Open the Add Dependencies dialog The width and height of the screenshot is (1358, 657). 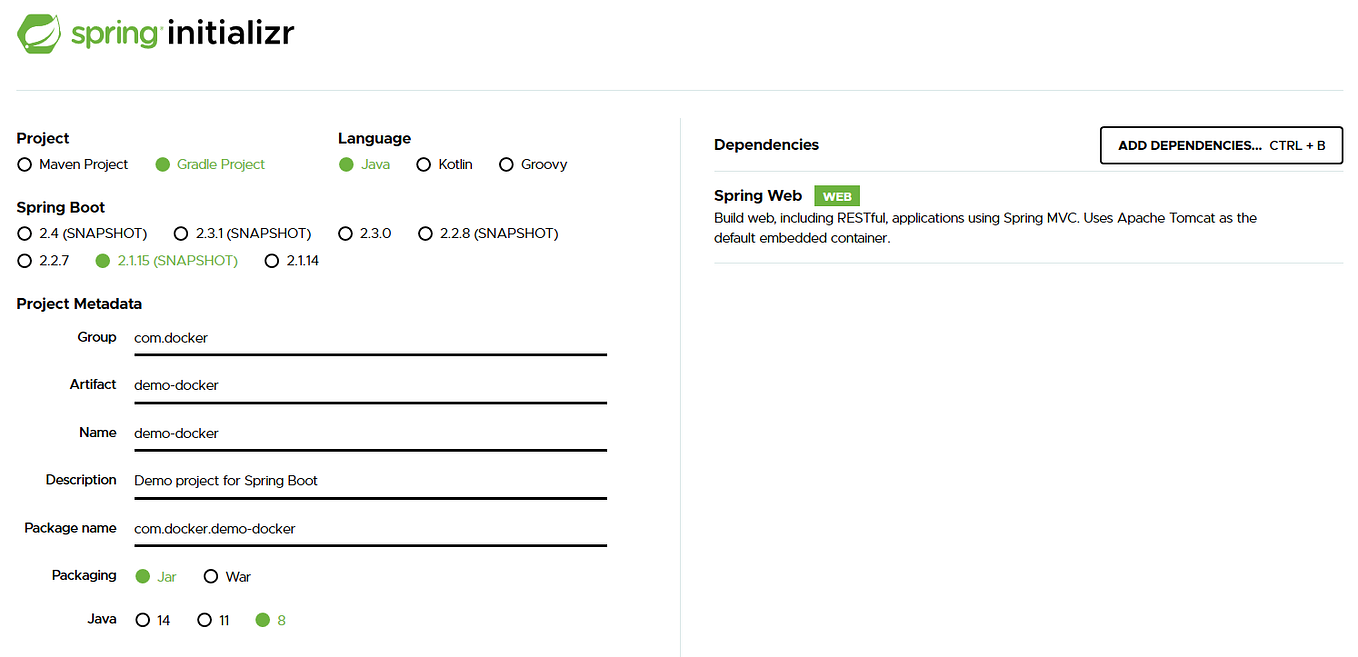click(x=1220, y=145)
